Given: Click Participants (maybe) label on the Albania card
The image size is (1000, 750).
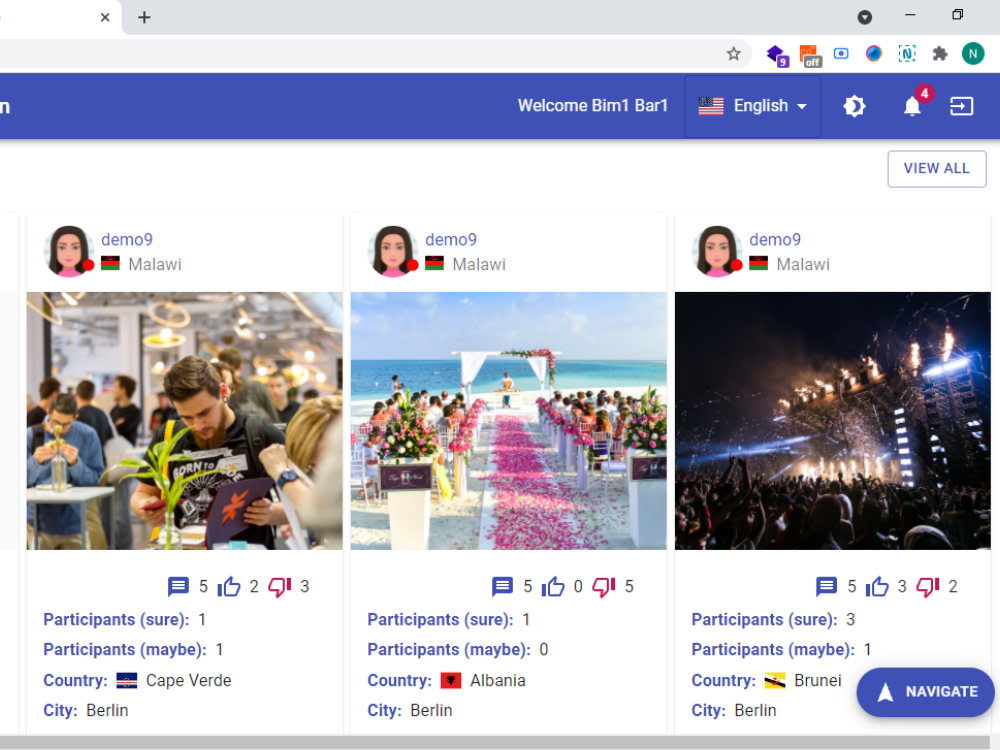Looking at the screenshot, I should 449,650.
